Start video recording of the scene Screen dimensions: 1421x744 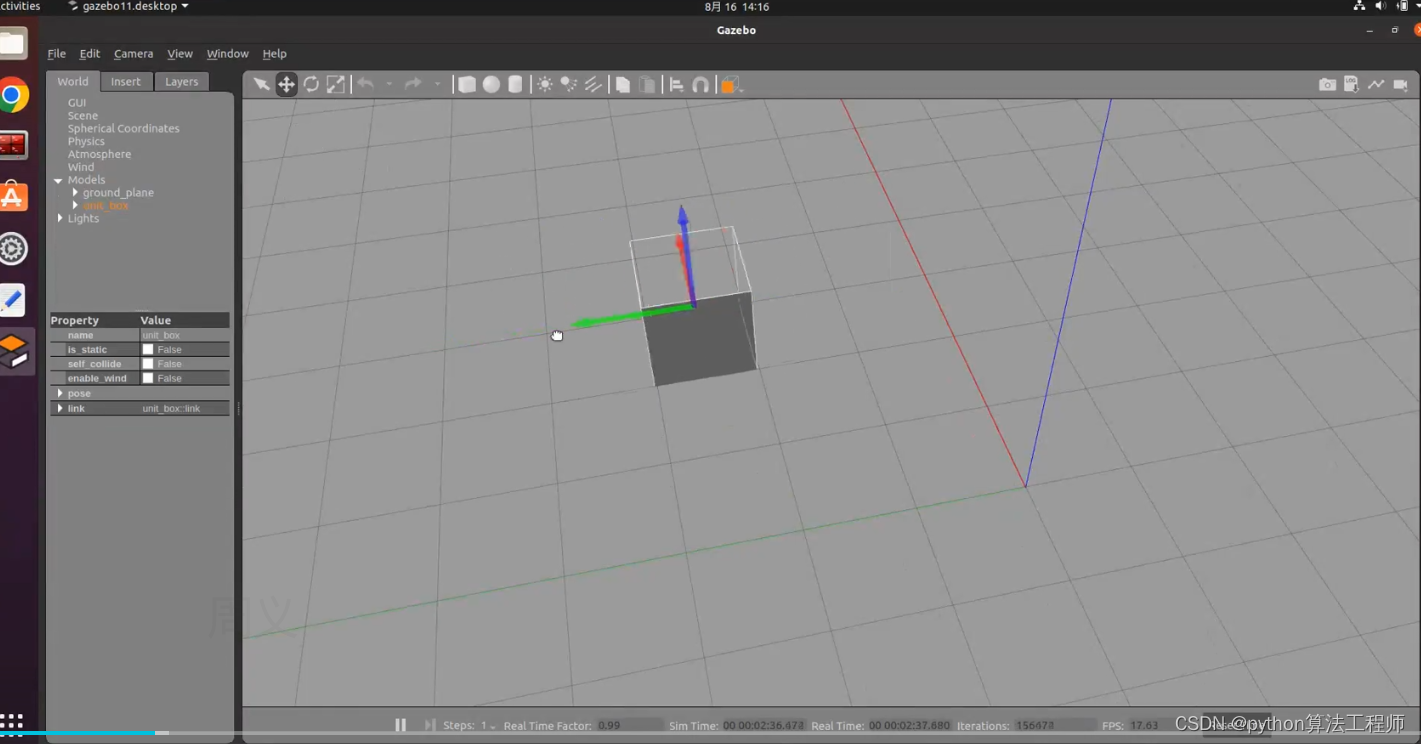(x=1400, y=85)
